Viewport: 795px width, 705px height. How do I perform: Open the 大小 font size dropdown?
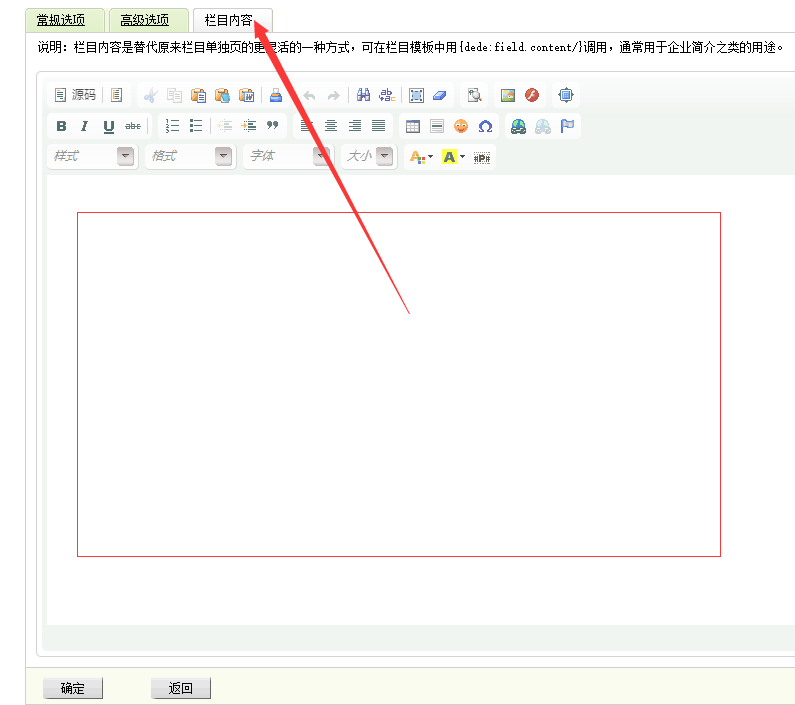click(x=384, y=156)
